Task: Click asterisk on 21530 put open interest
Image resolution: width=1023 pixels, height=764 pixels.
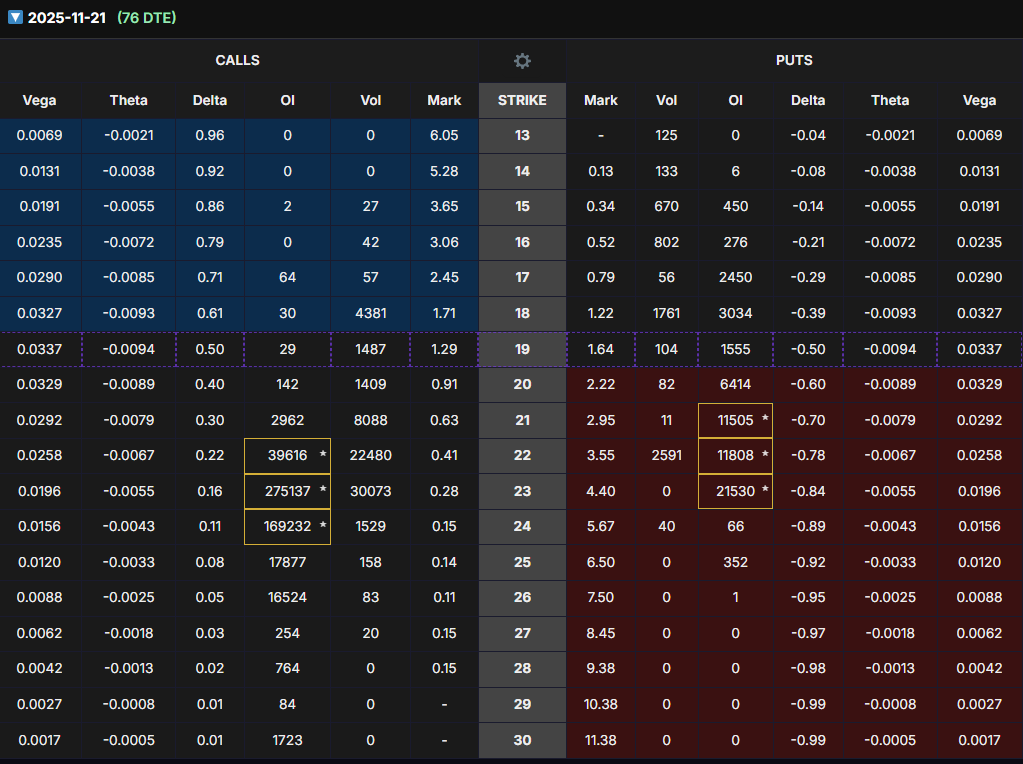Action: (x=765, y=491)
